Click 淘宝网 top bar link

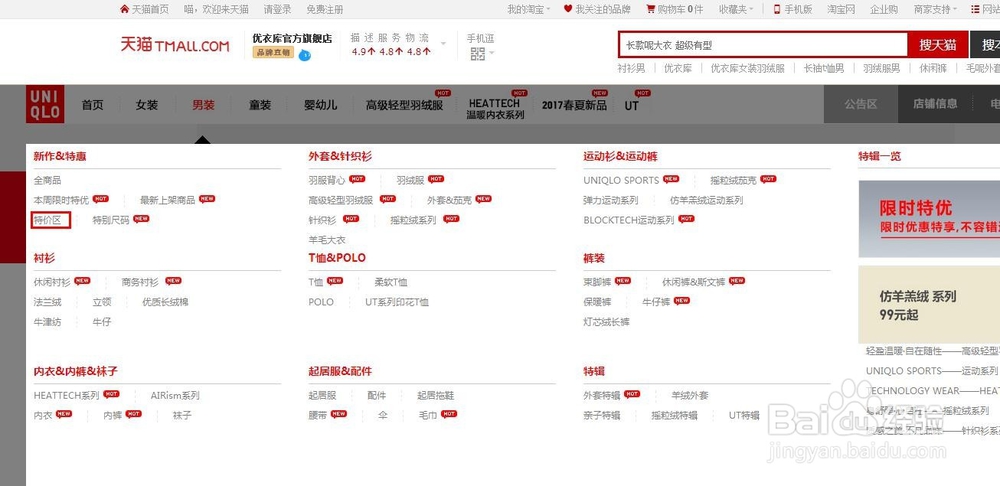click(841, 9)
